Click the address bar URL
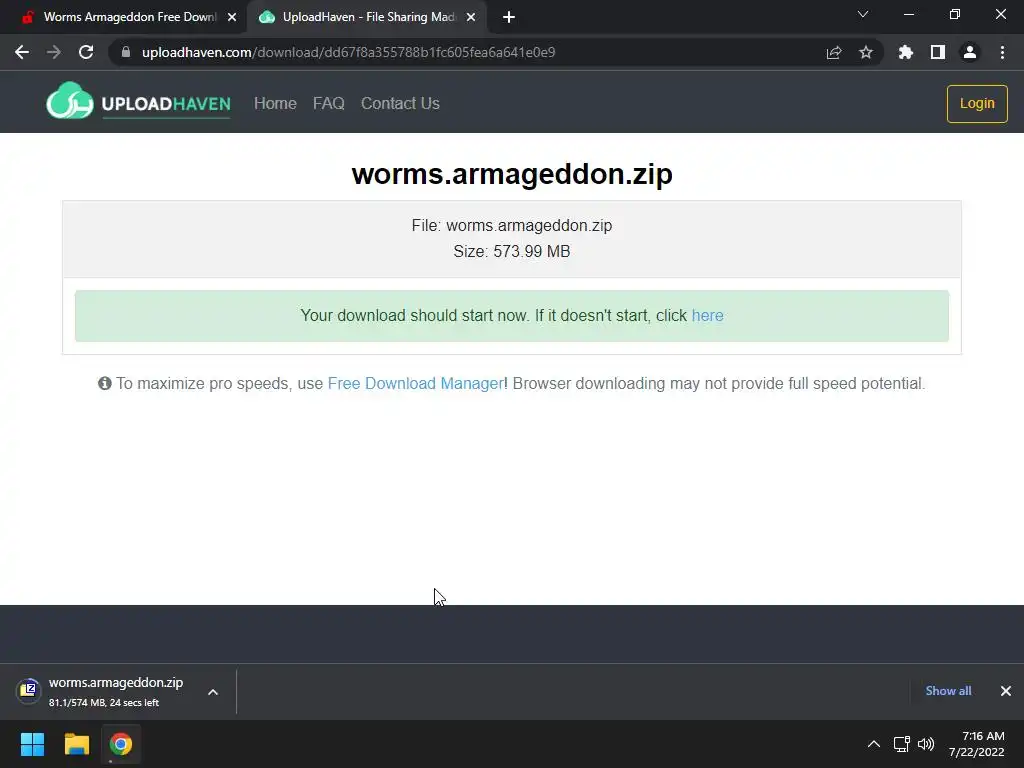 pyautogui.click(x=348, y=52)
